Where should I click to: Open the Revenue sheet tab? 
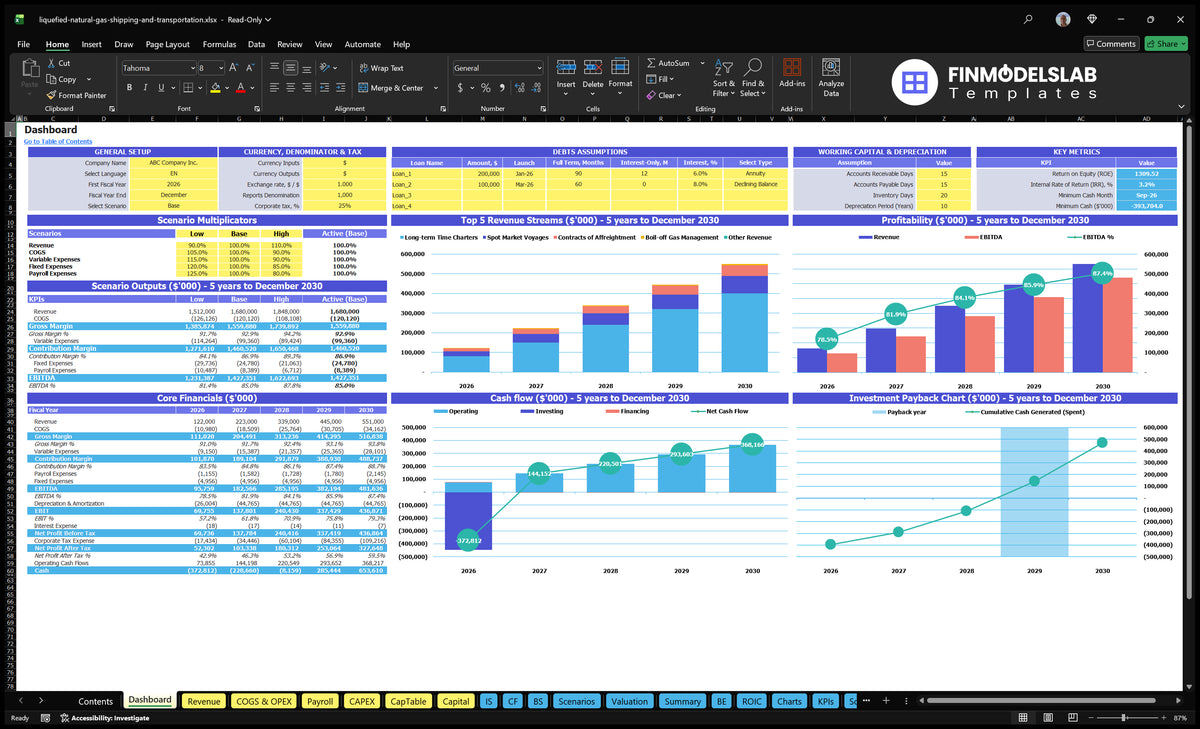[x=204, y=701]
